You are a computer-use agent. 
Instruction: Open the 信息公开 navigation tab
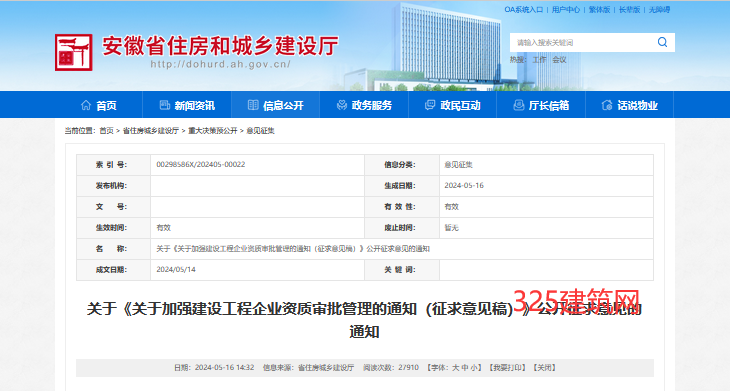[x=276, y=105]
